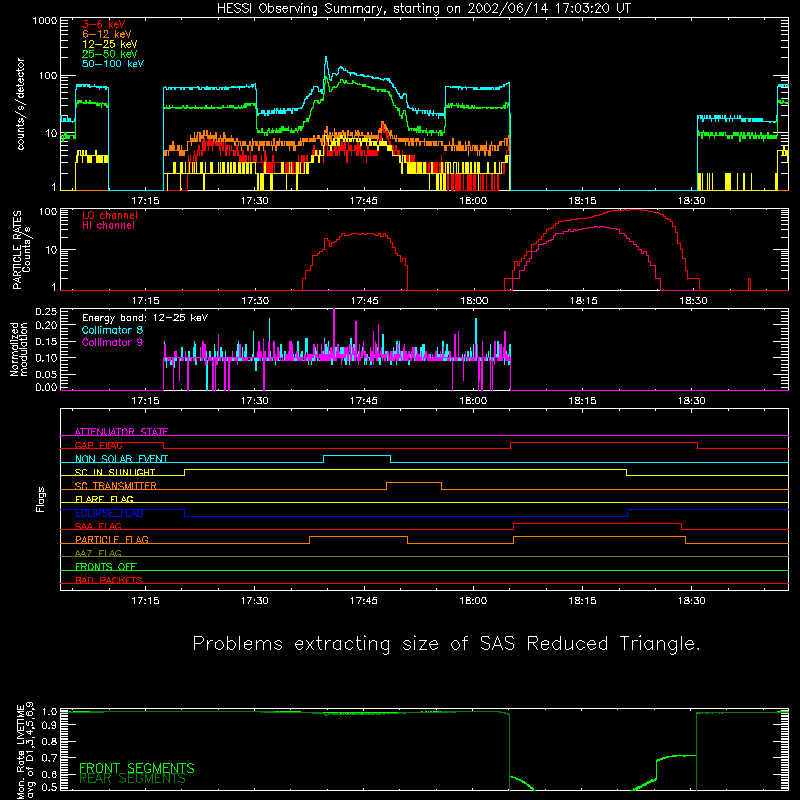800x800 pixels.
Task: Click the 'Normalized modulation' axis label
Action: click(x=19, y=349)
